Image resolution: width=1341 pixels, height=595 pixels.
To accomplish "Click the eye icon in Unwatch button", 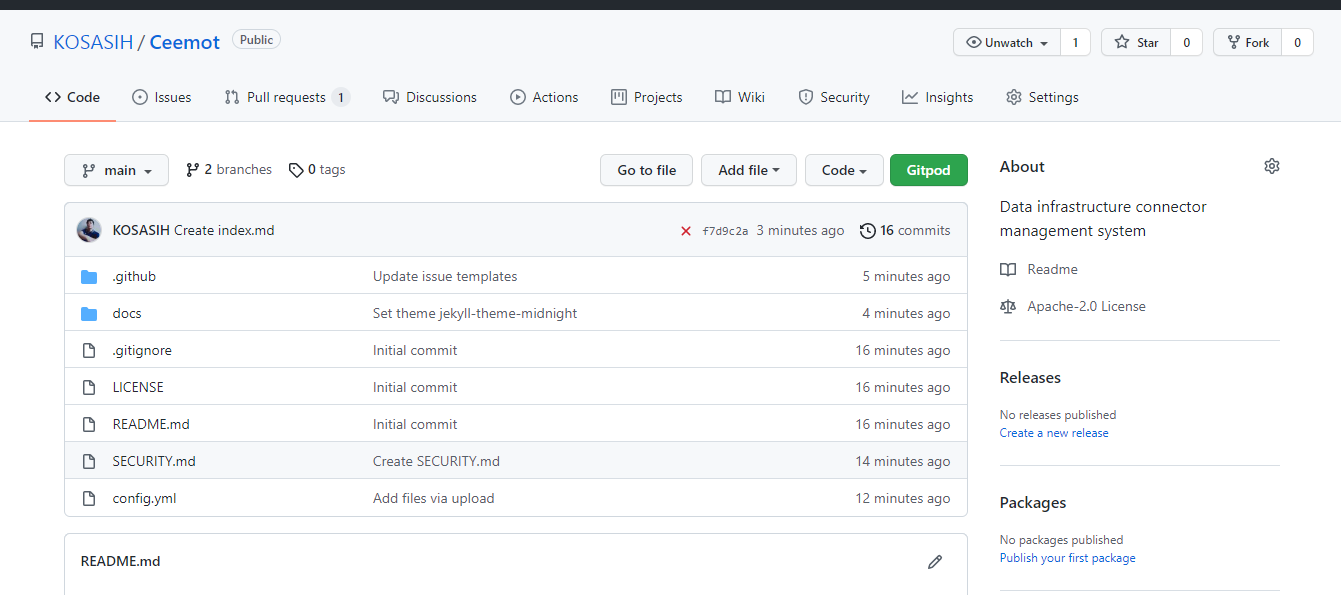I will (973, 42).
